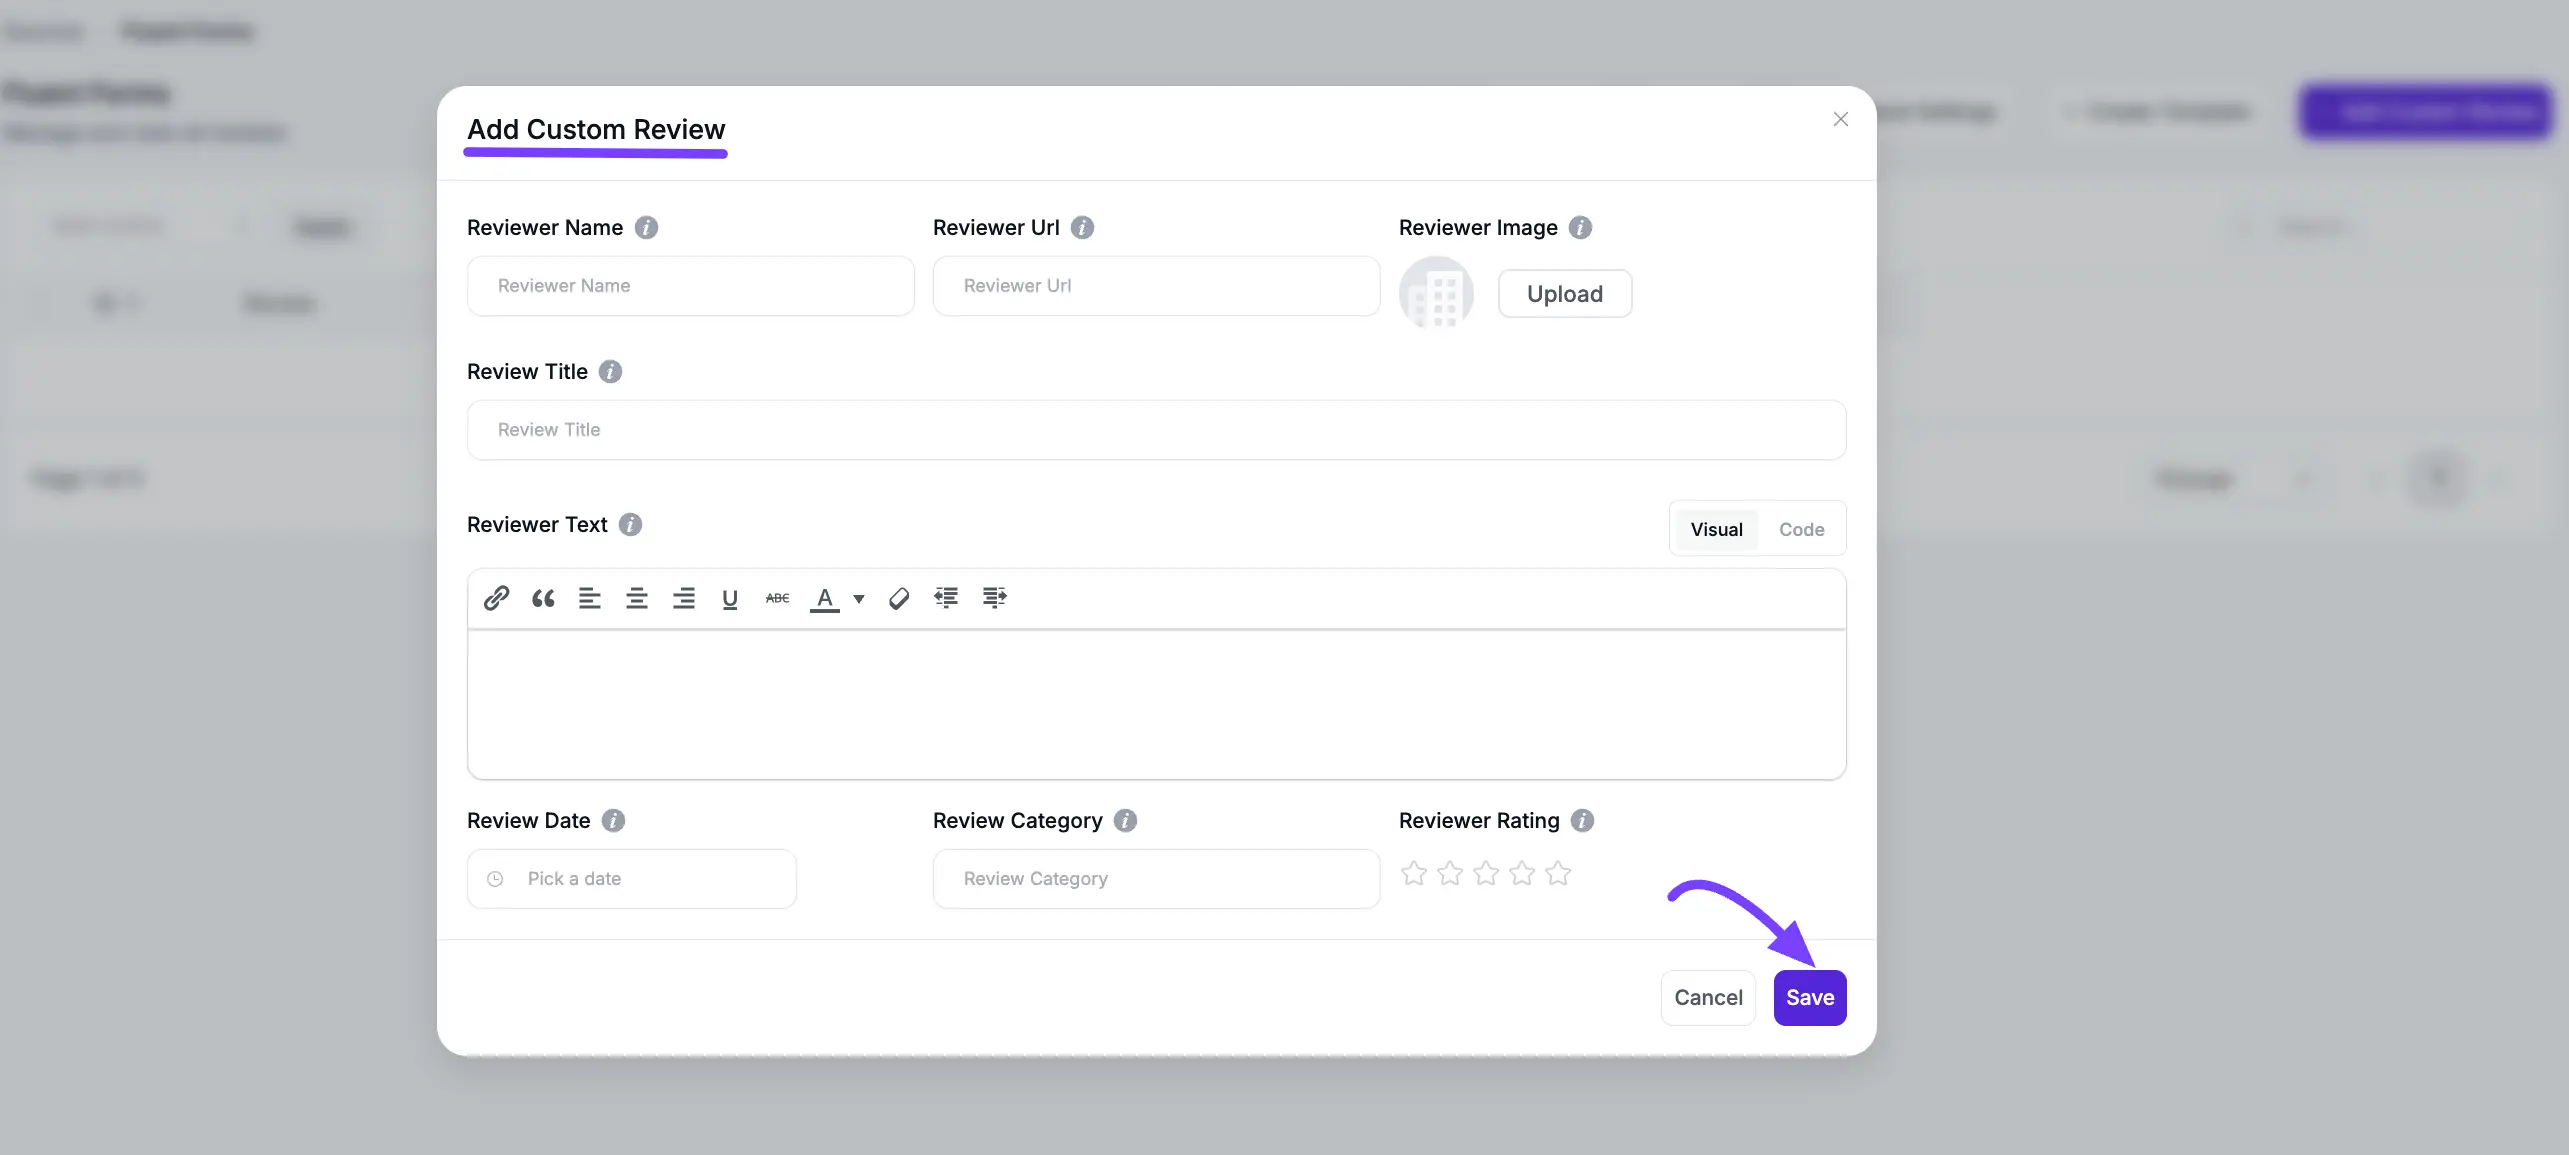Click the text color swatch A
The image size is (2569, 1155).
[823, 598]
